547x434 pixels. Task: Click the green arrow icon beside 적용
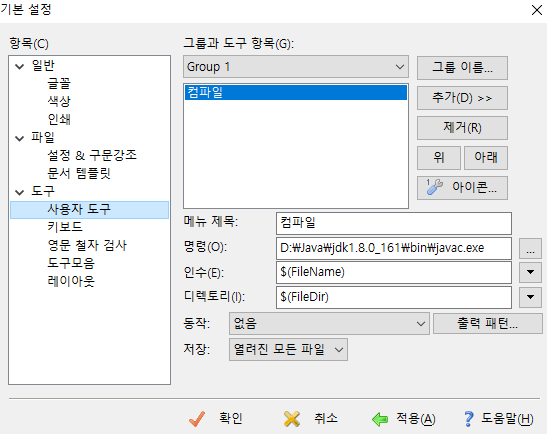coord(380,419)
